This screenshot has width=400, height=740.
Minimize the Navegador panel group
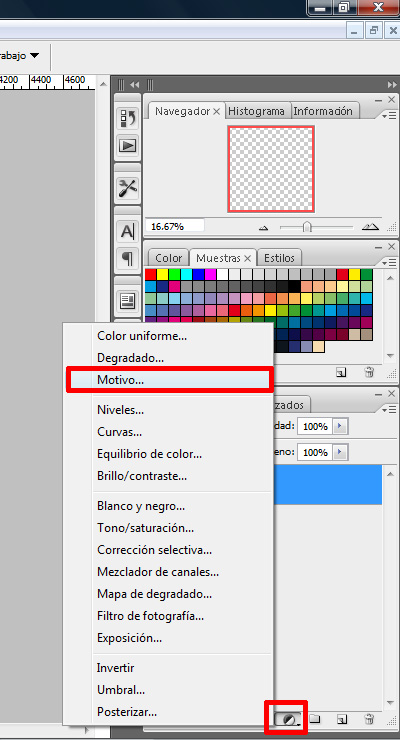pyautogui.click(x=379, y=100)
